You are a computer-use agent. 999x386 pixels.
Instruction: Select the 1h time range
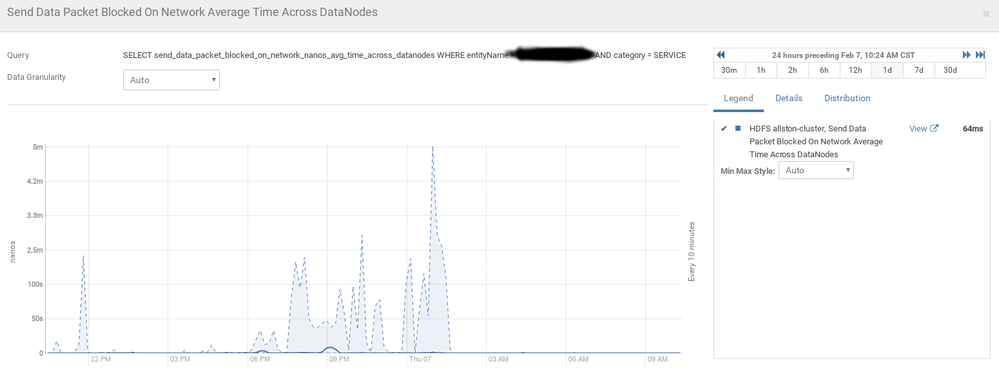(x=761, y=70)
